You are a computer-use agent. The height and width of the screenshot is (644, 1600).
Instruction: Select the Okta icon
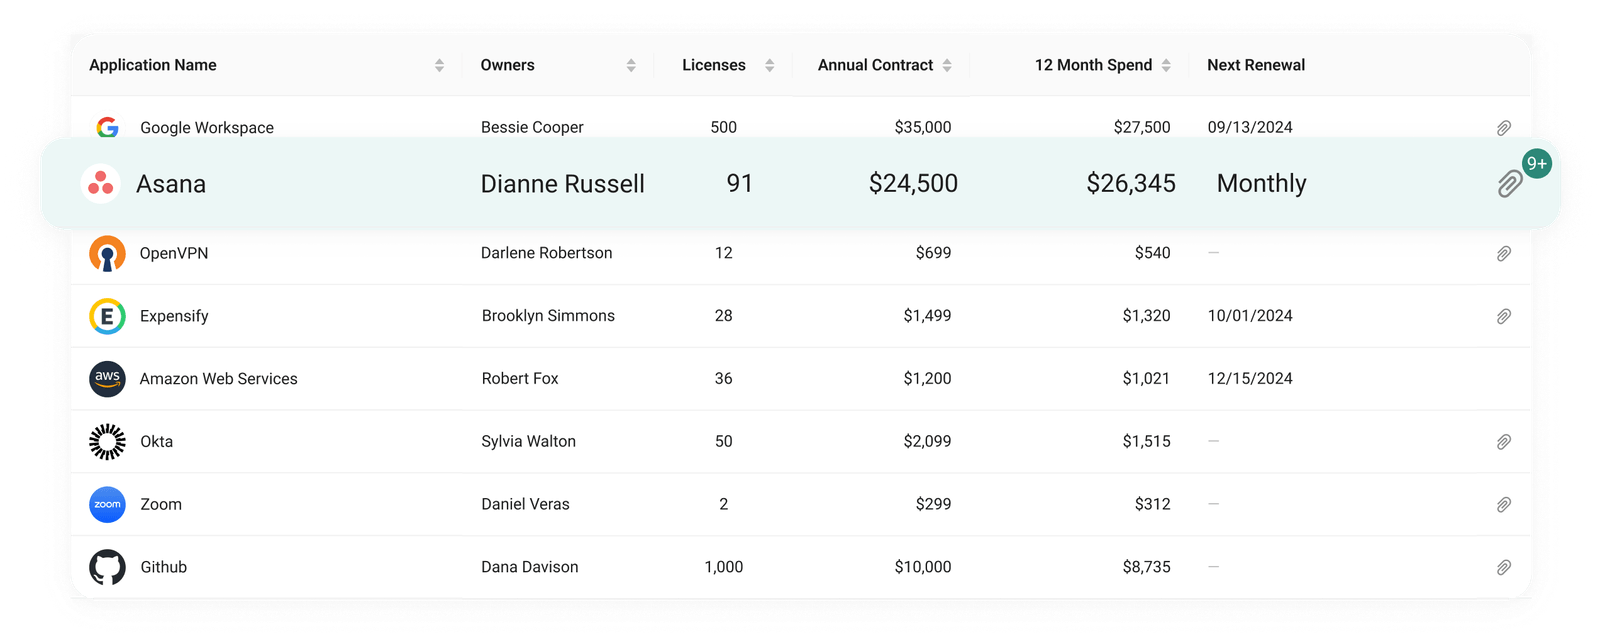107,441
